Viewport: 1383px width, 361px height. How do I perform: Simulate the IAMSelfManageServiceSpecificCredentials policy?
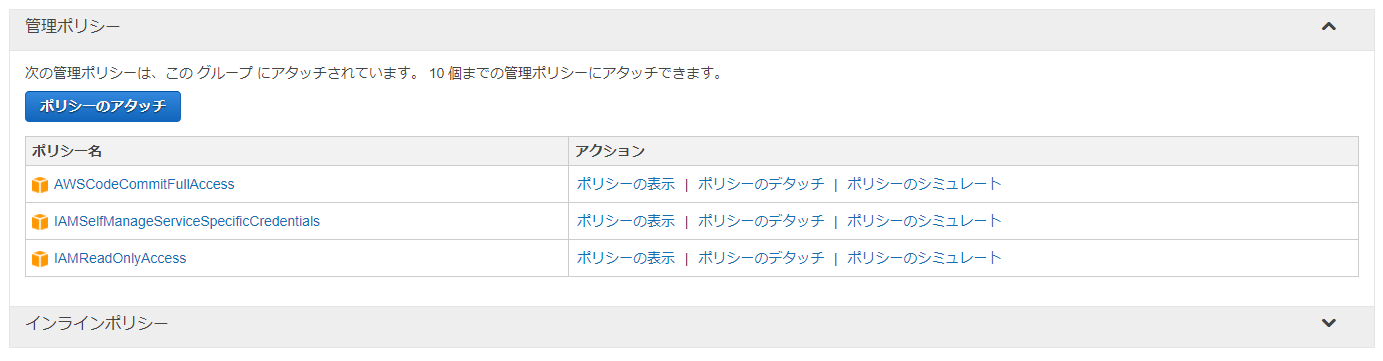click(924, 221)
